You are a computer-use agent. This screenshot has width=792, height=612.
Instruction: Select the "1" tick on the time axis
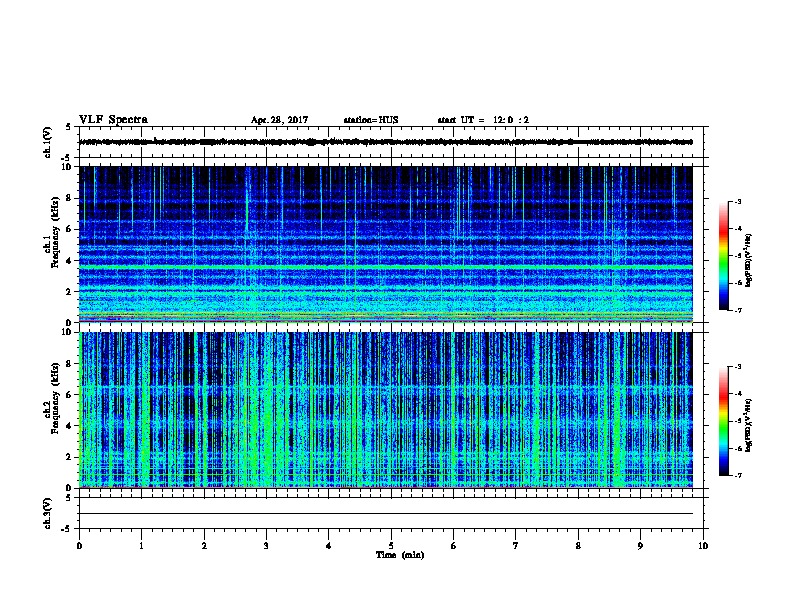(141, 546)
